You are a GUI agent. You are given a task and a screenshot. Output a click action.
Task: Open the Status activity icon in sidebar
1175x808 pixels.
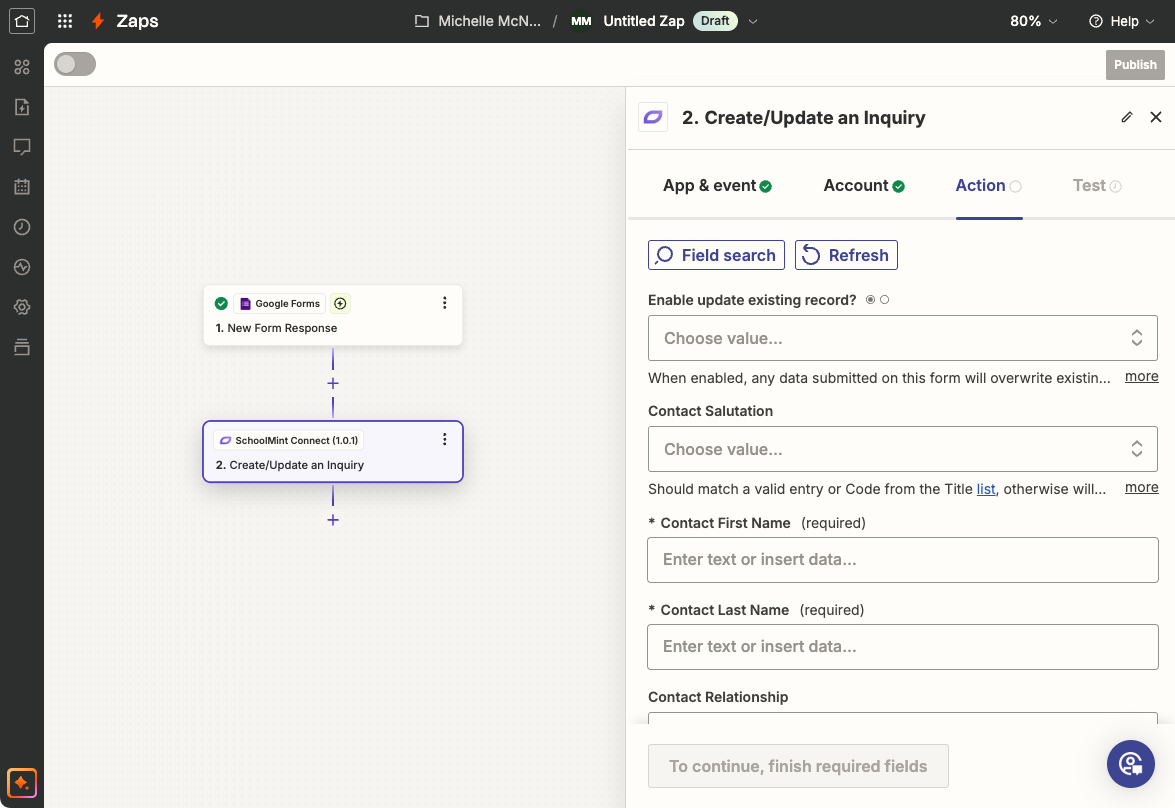[x=22, y=267]
